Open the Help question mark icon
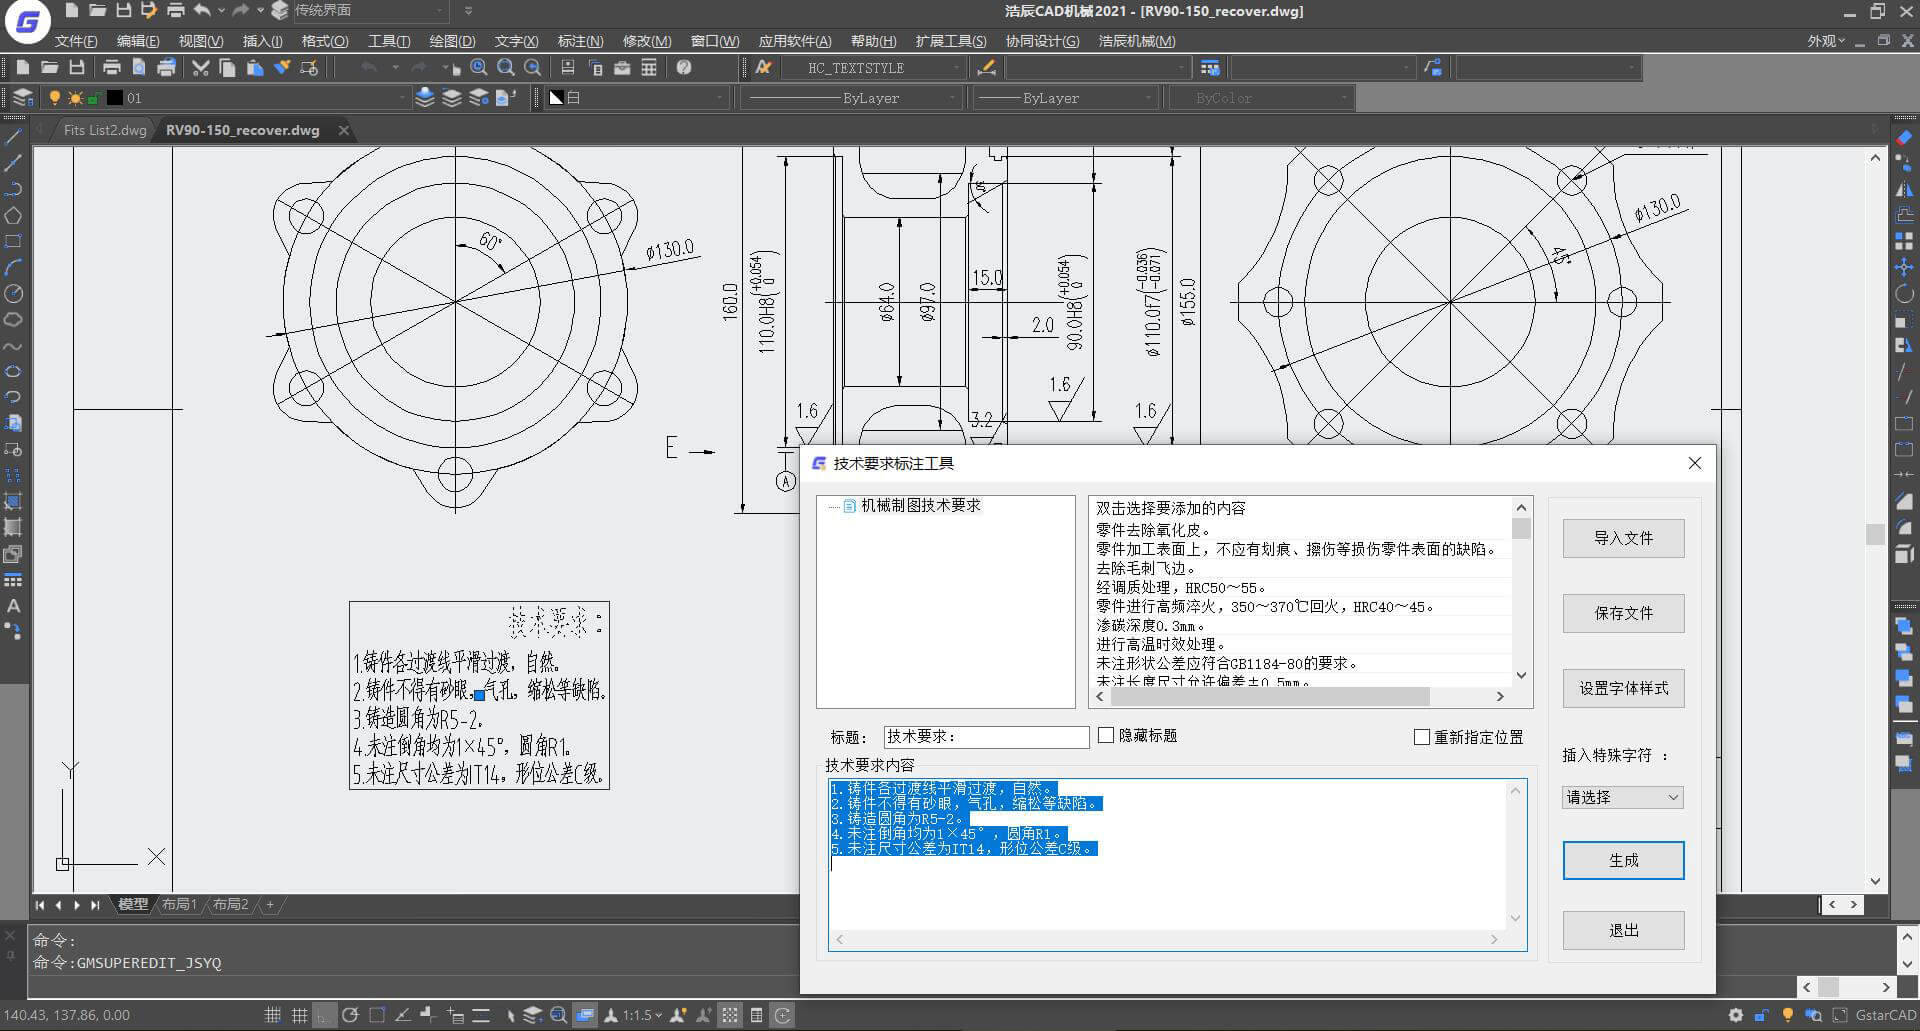Image resolution: width=1920 pixels, height=1031 pixels. [684, 68]
